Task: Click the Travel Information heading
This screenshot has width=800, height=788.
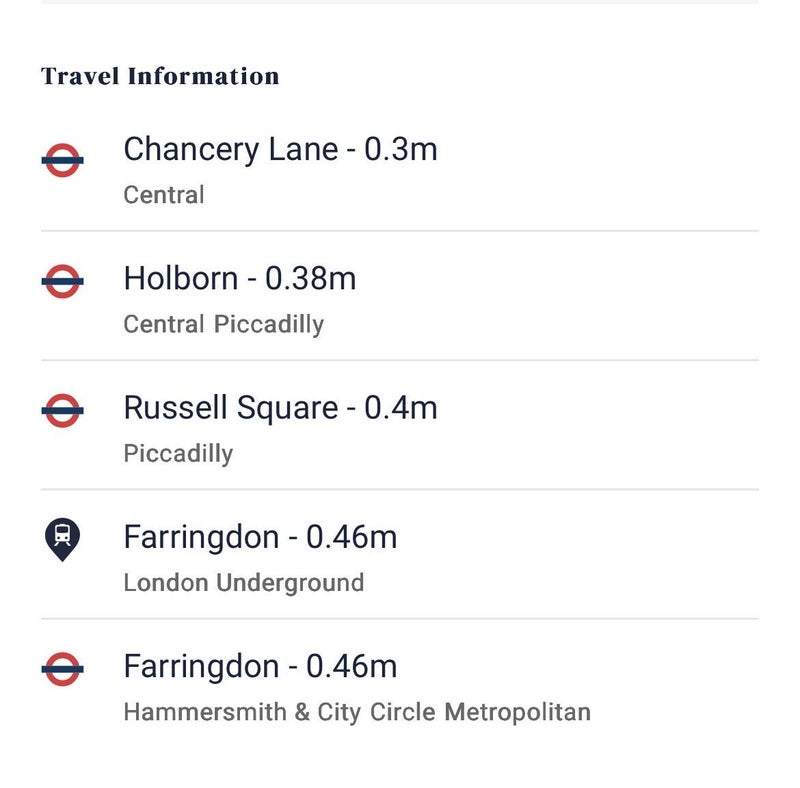Action: 160,76
